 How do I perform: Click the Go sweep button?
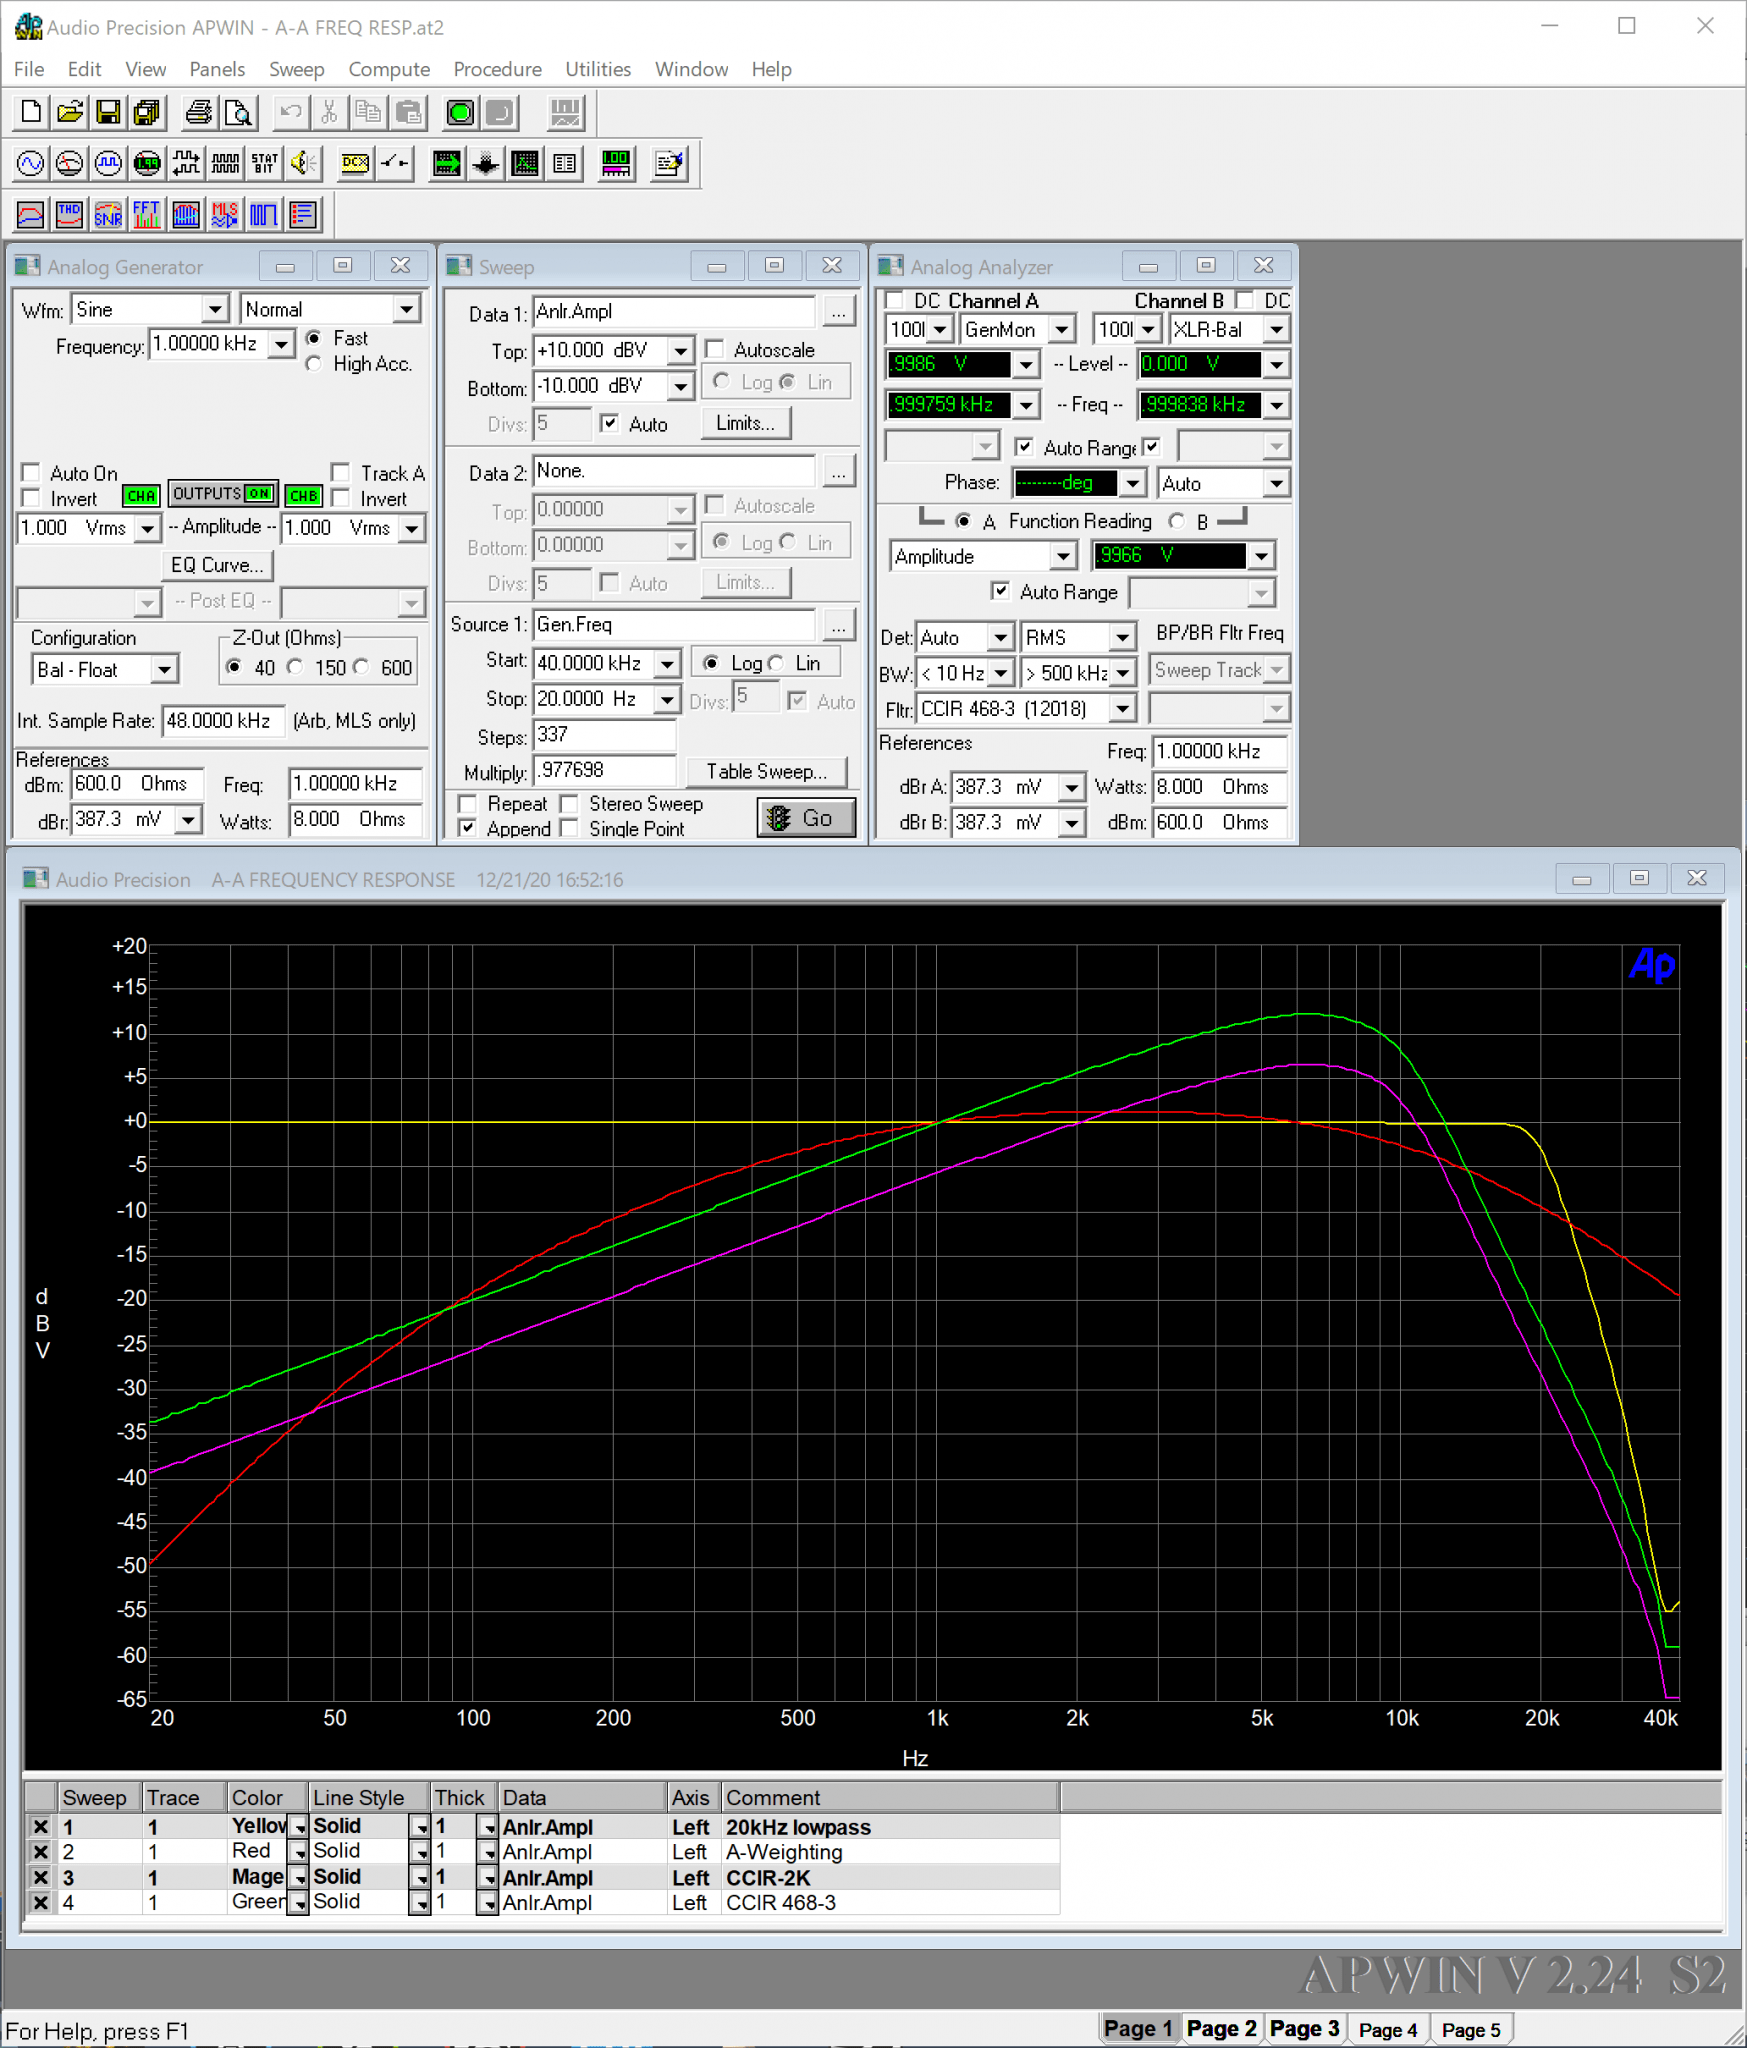pyautogui.click(x=806, y=818)
